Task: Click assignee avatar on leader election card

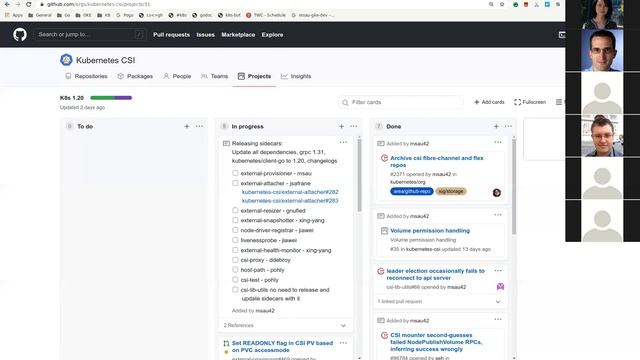Action: (x=500, y=287)
